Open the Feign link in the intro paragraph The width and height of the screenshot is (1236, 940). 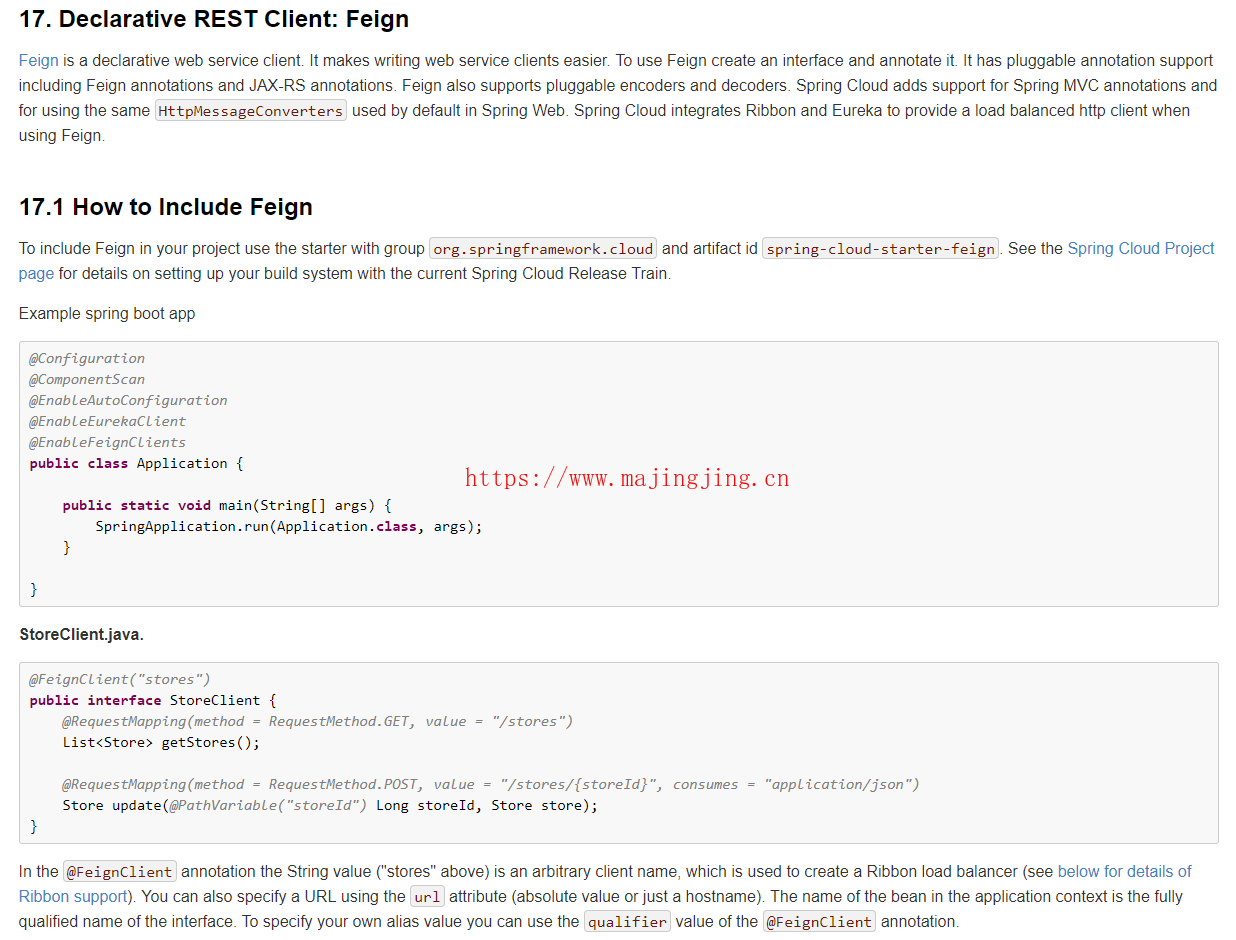pos(38,61)
